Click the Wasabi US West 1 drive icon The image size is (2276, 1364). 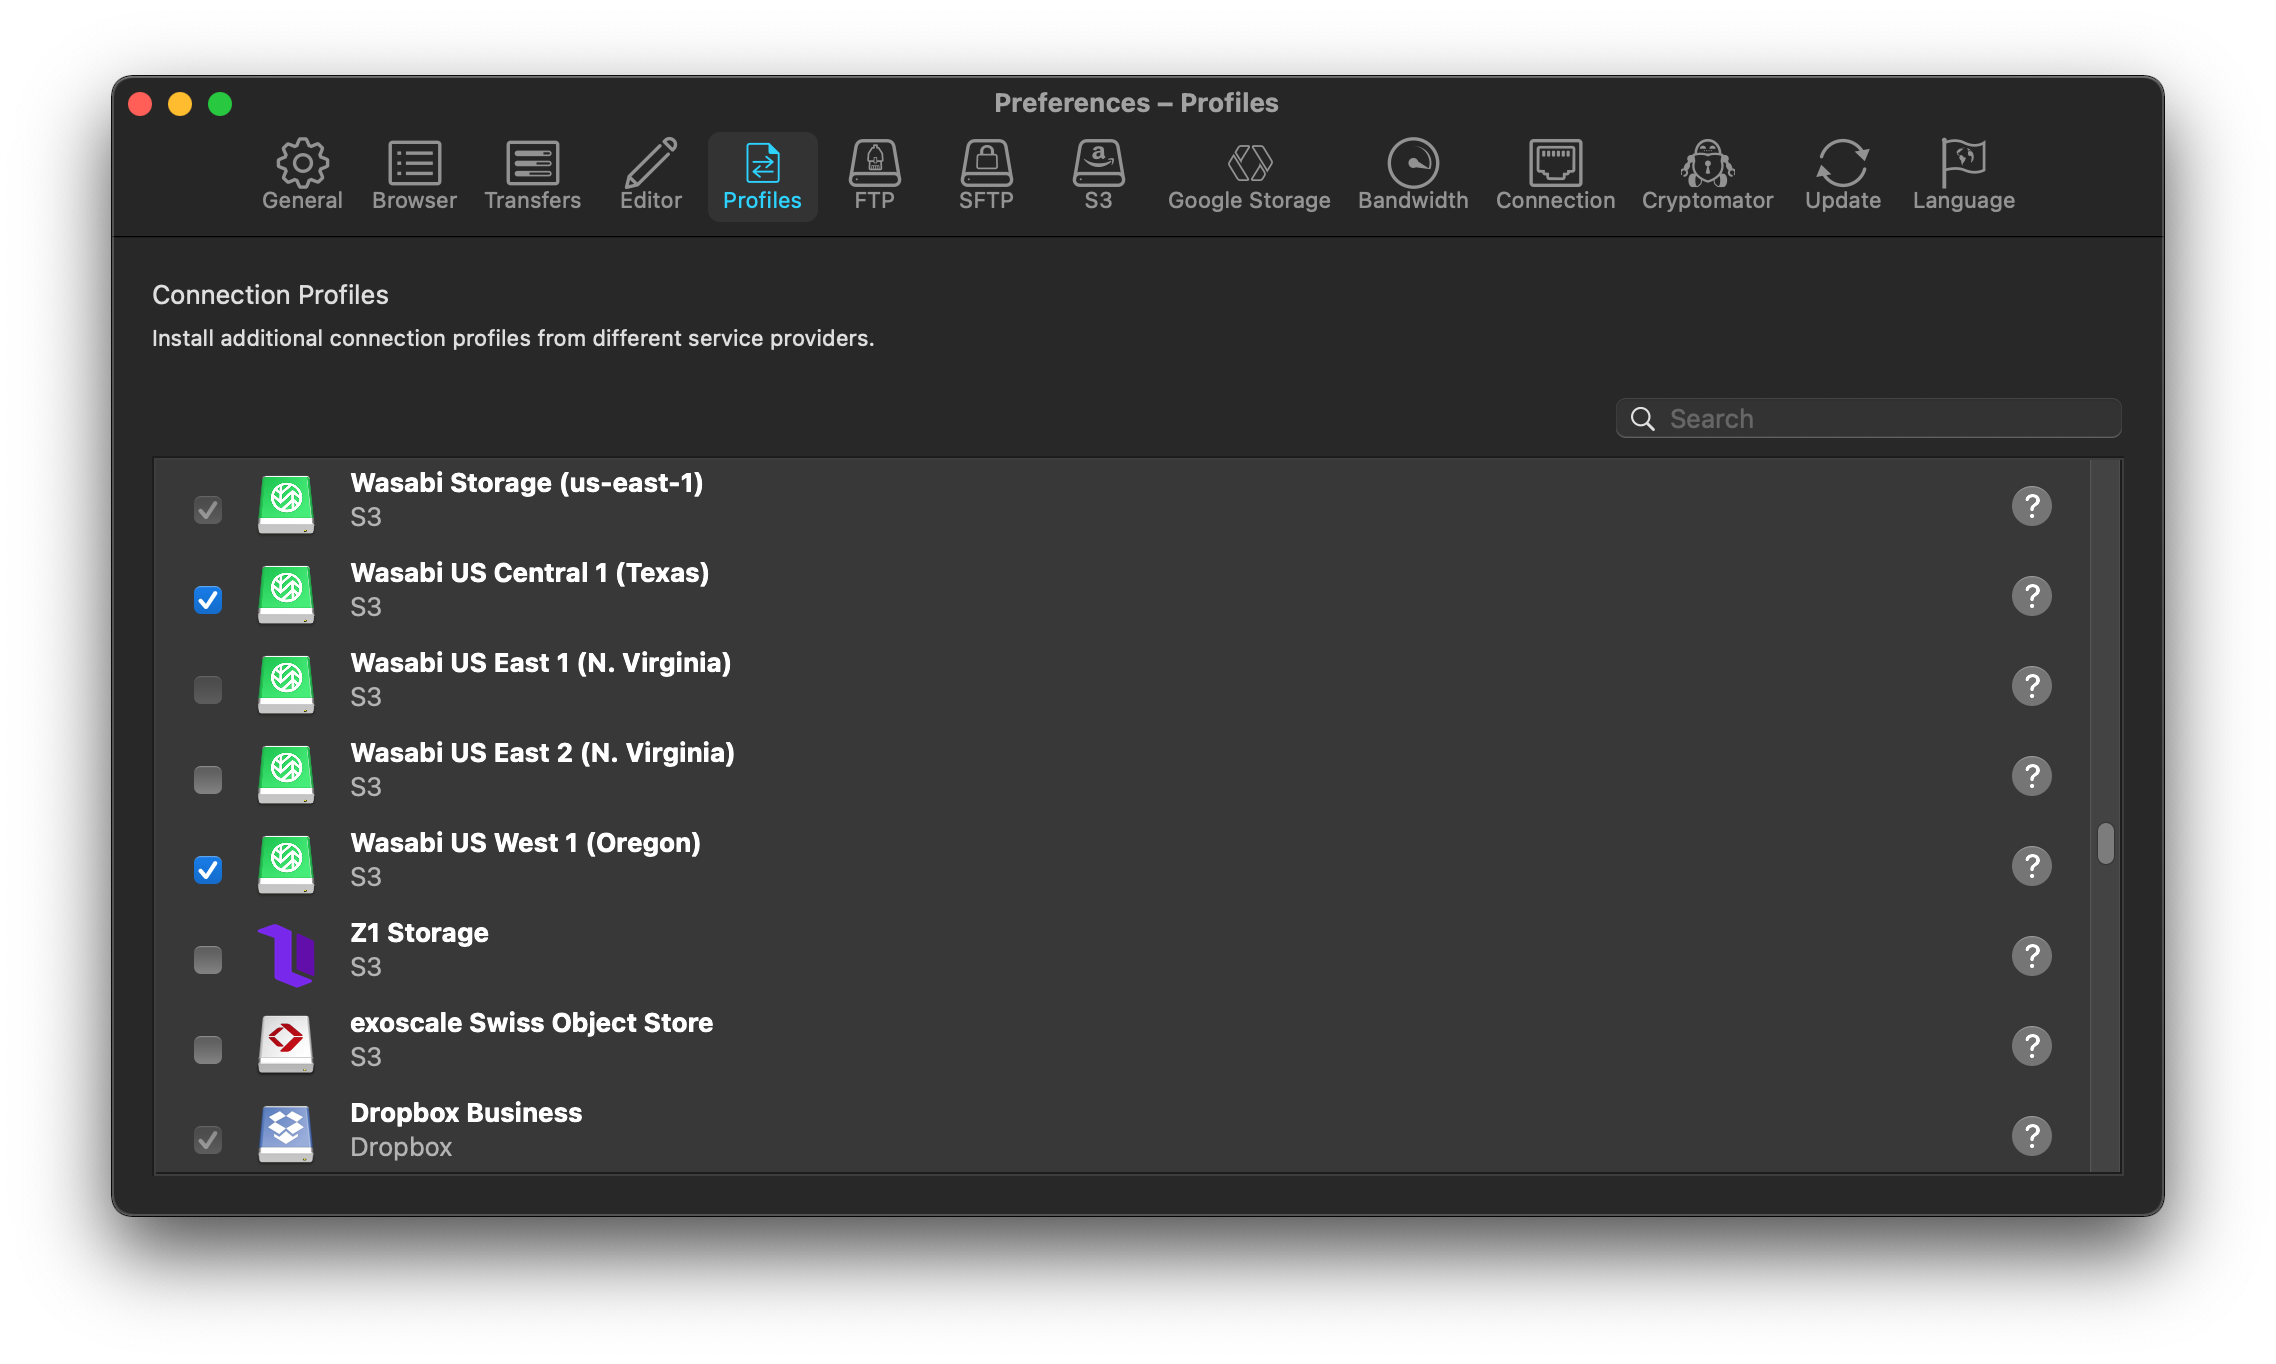click(x=286, y=864)
